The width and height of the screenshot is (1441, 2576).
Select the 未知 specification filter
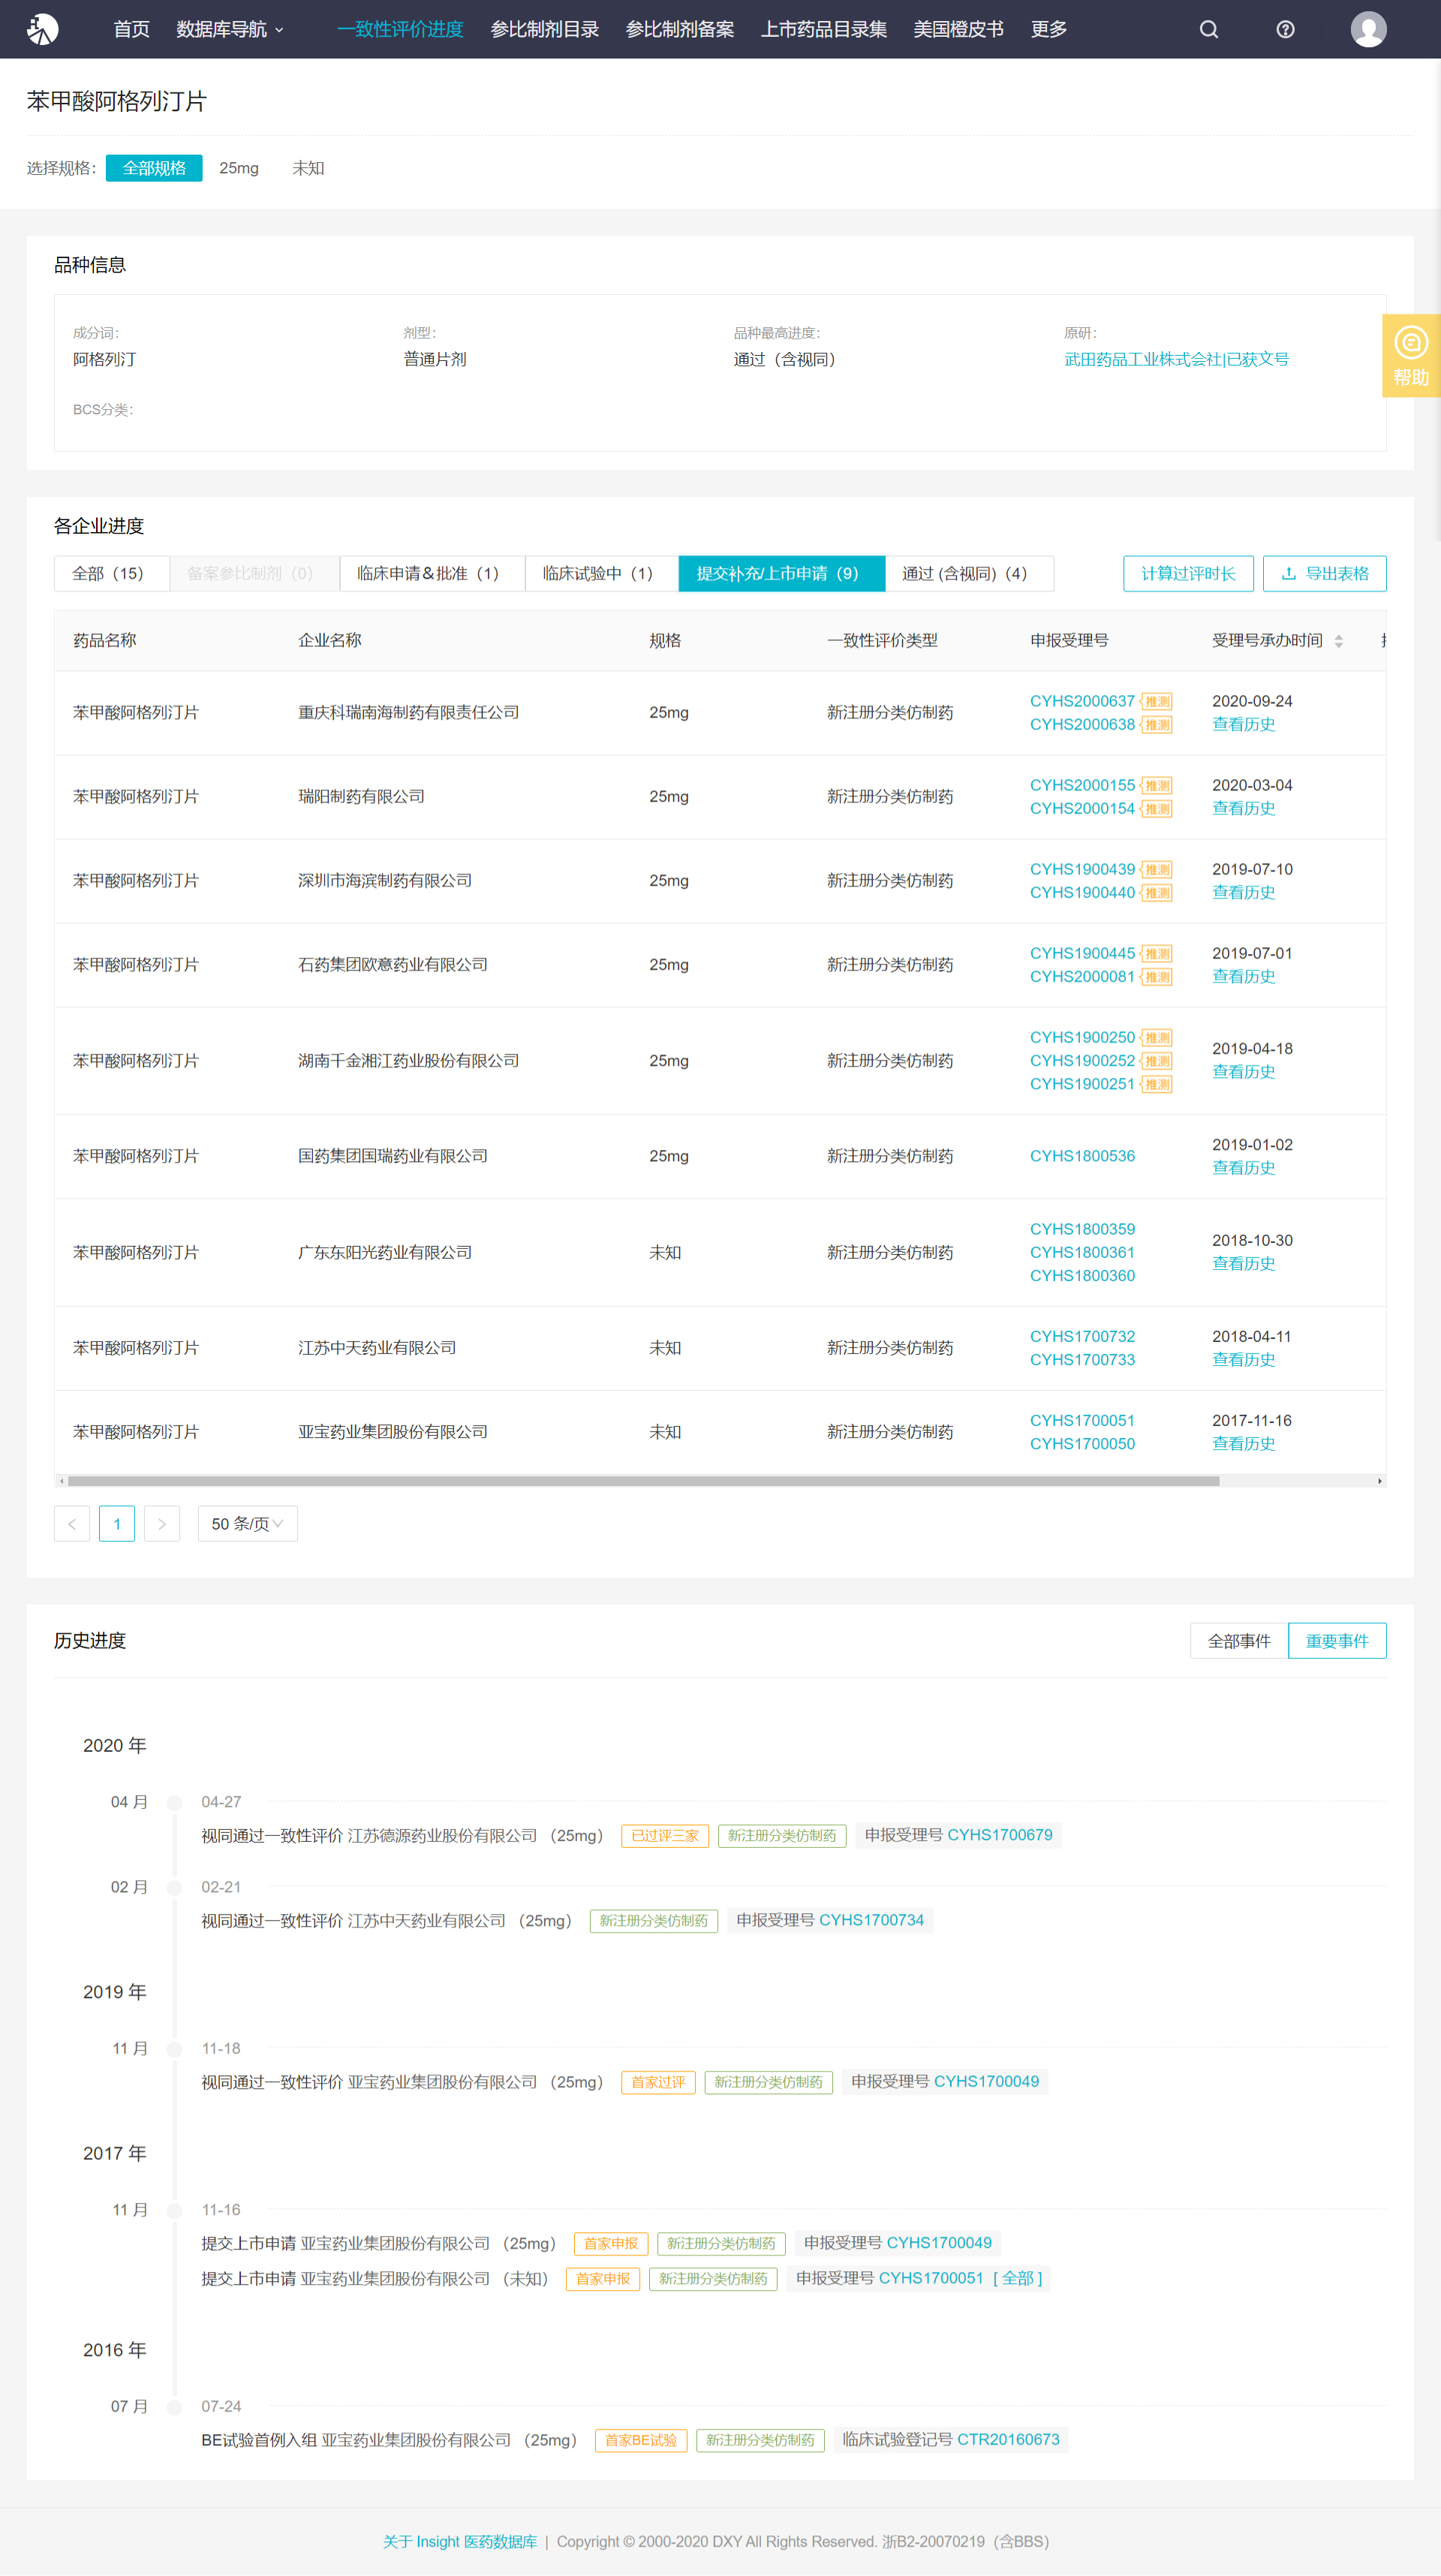pos(308,168)
